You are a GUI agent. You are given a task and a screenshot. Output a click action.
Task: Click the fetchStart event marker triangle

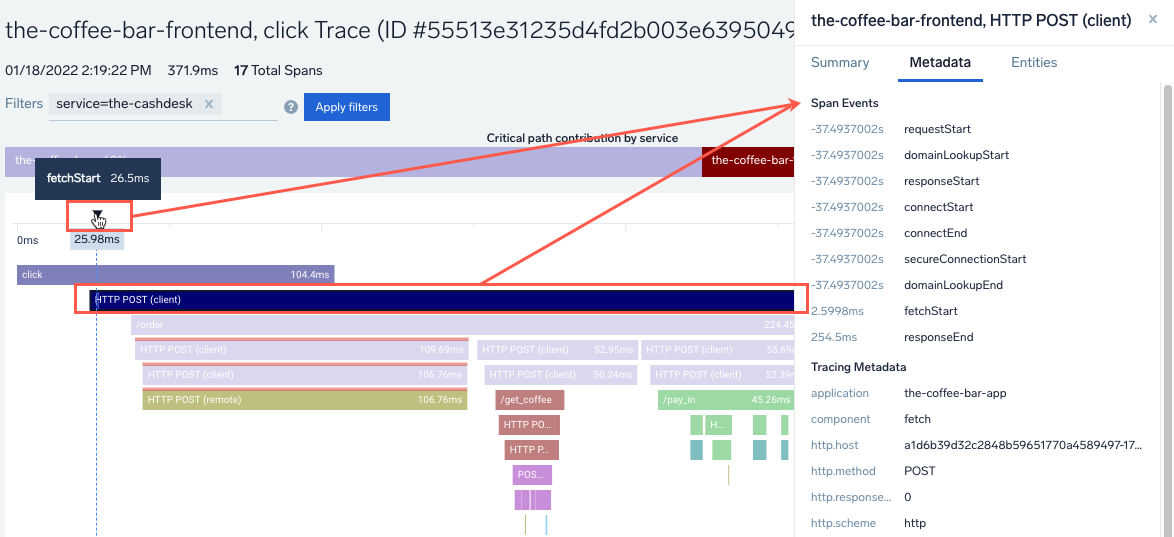point(97,213)
